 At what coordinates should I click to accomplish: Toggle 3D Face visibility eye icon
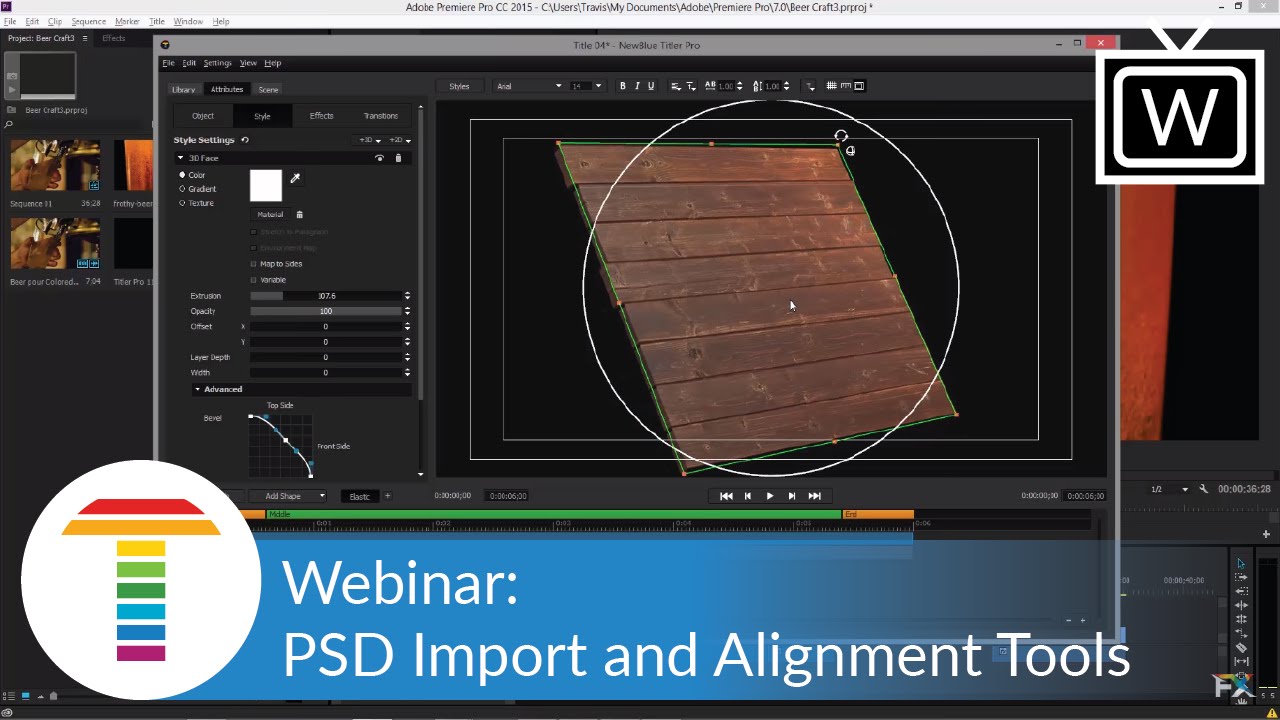[379, 158]
